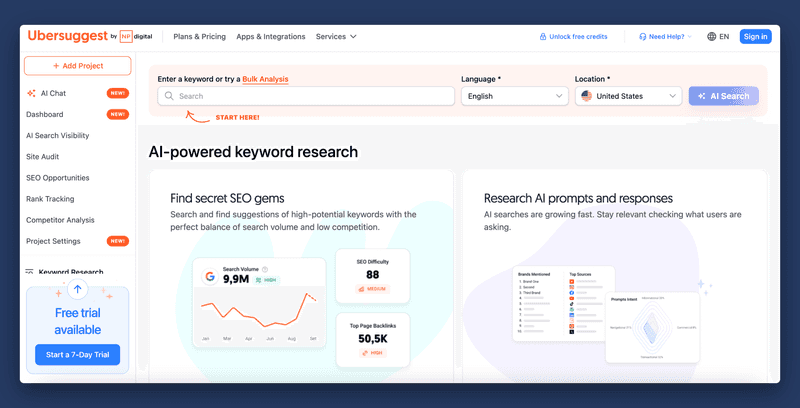Open the Language dropdown showing English
This screenshot has height=408, width=800.
click(x=515, y=96)
